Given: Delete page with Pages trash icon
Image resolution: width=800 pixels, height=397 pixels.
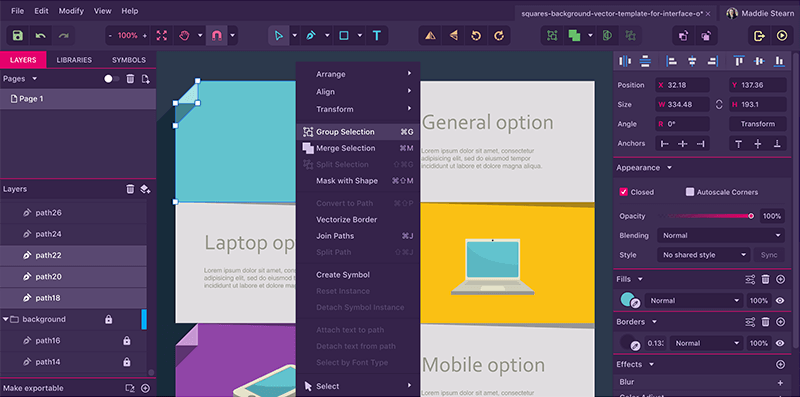Looking at the screenshot, I should [x=131, y=79].
